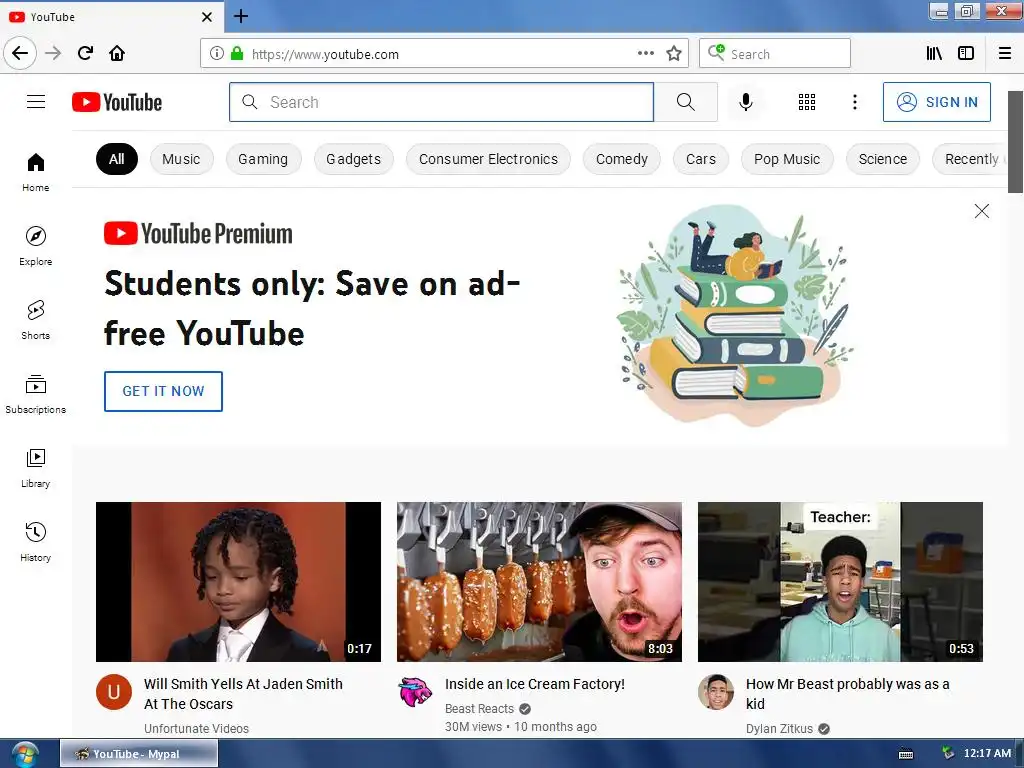The height and width of the screenshot is (768, 1024).
Task: Go to Home in the sidebar
Action: click(x=36, y=172)
